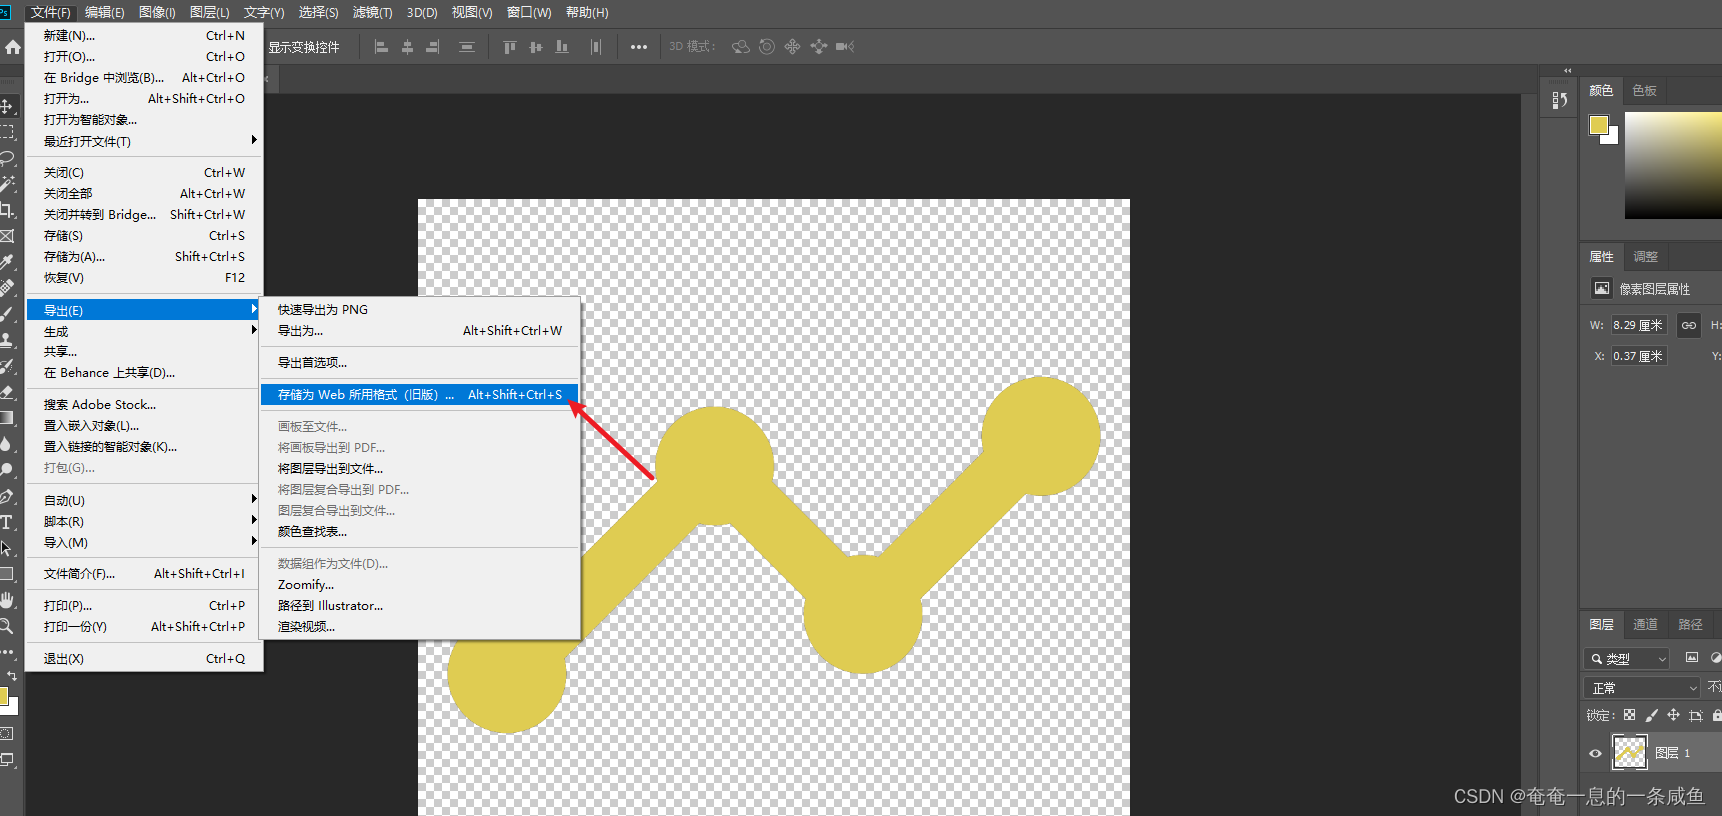Image resolution: width=1722 pixels, height=816 pixels.
Task: Open the 编辑 menu
Action: tap(104, 12)
